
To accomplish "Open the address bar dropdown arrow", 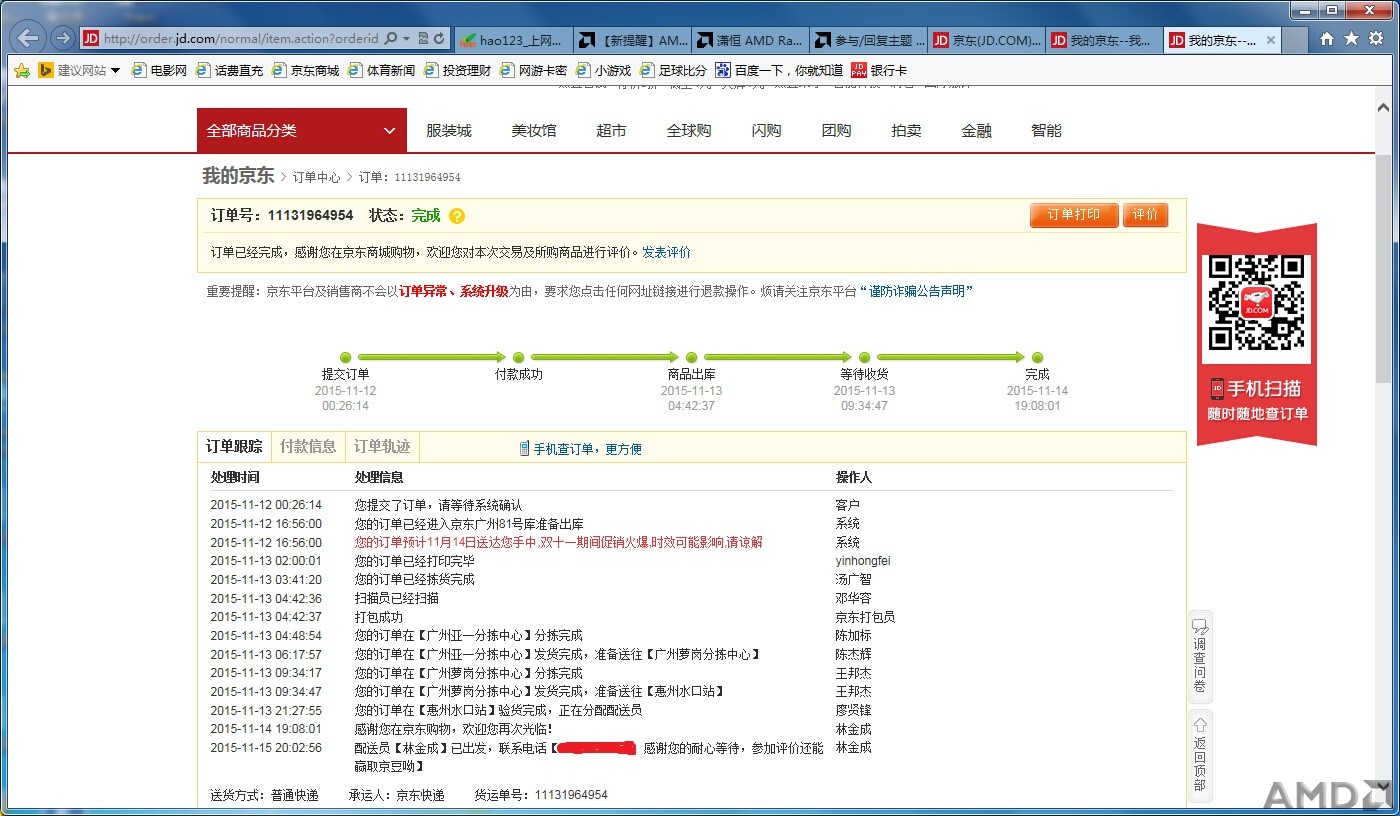I will pyautogui.click(x=407, y=39).
